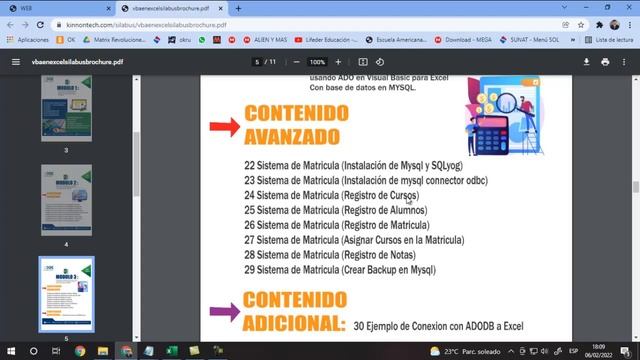Open Windows Start menu
The image size is (640, 360).
(11, 351)
